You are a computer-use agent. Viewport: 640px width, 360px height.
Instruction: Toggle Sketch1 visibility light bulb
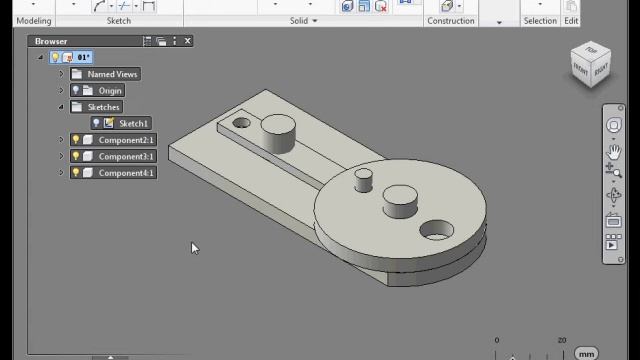click(x=96, y=123)
